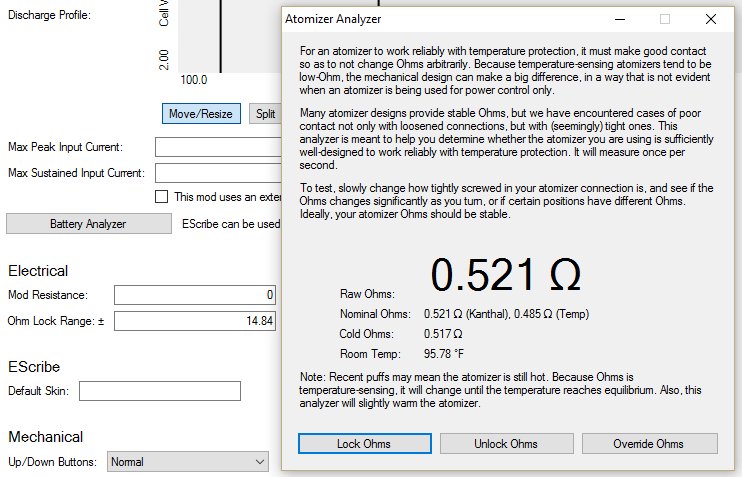
Task: Click into the Ohm Lock Range field
Action: pos(195,320)
